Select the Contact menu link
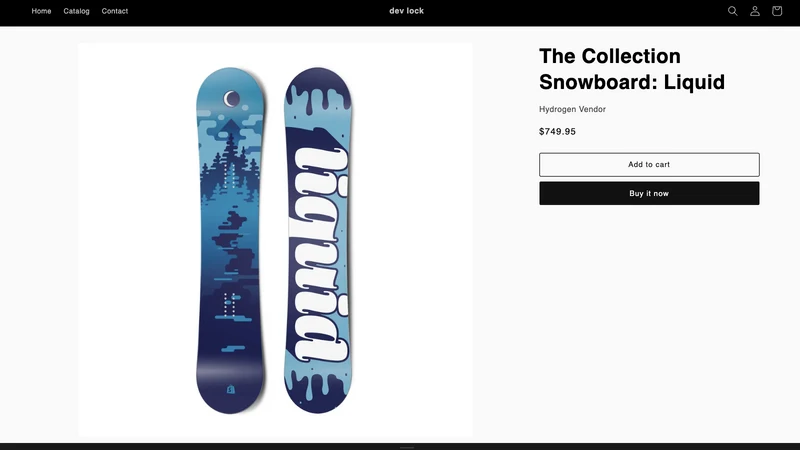 tap(115, 11)
